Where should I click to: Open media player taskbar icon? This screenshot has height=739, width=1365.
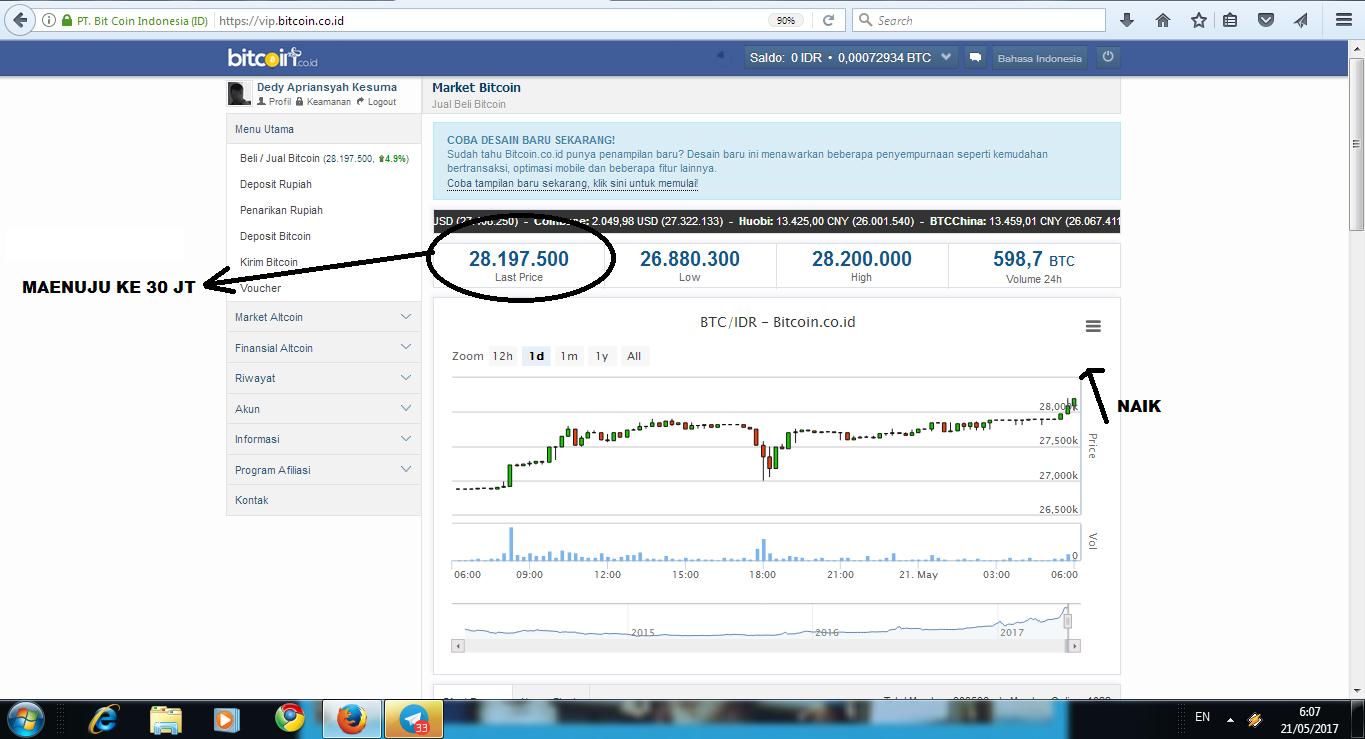coord(227,719)
